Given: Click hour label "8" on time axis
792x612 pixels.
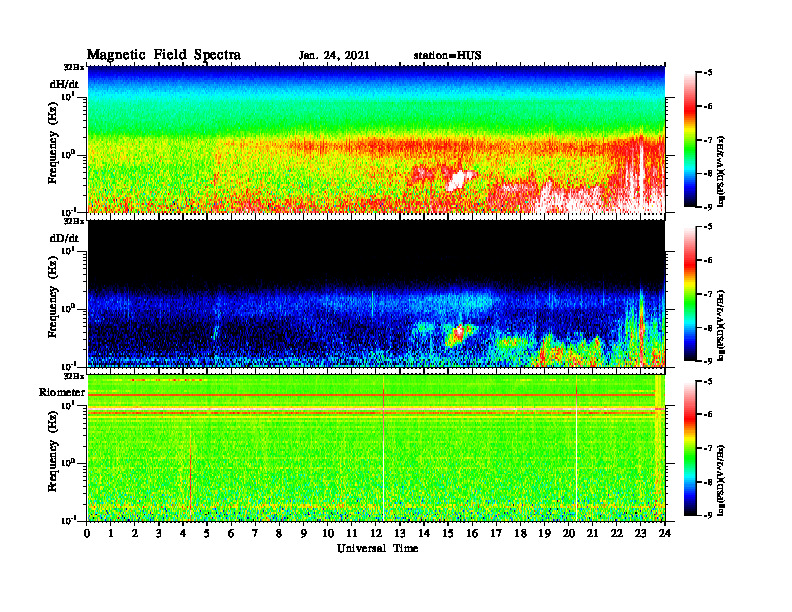Looking at the screenshot, I should [279, 533].
